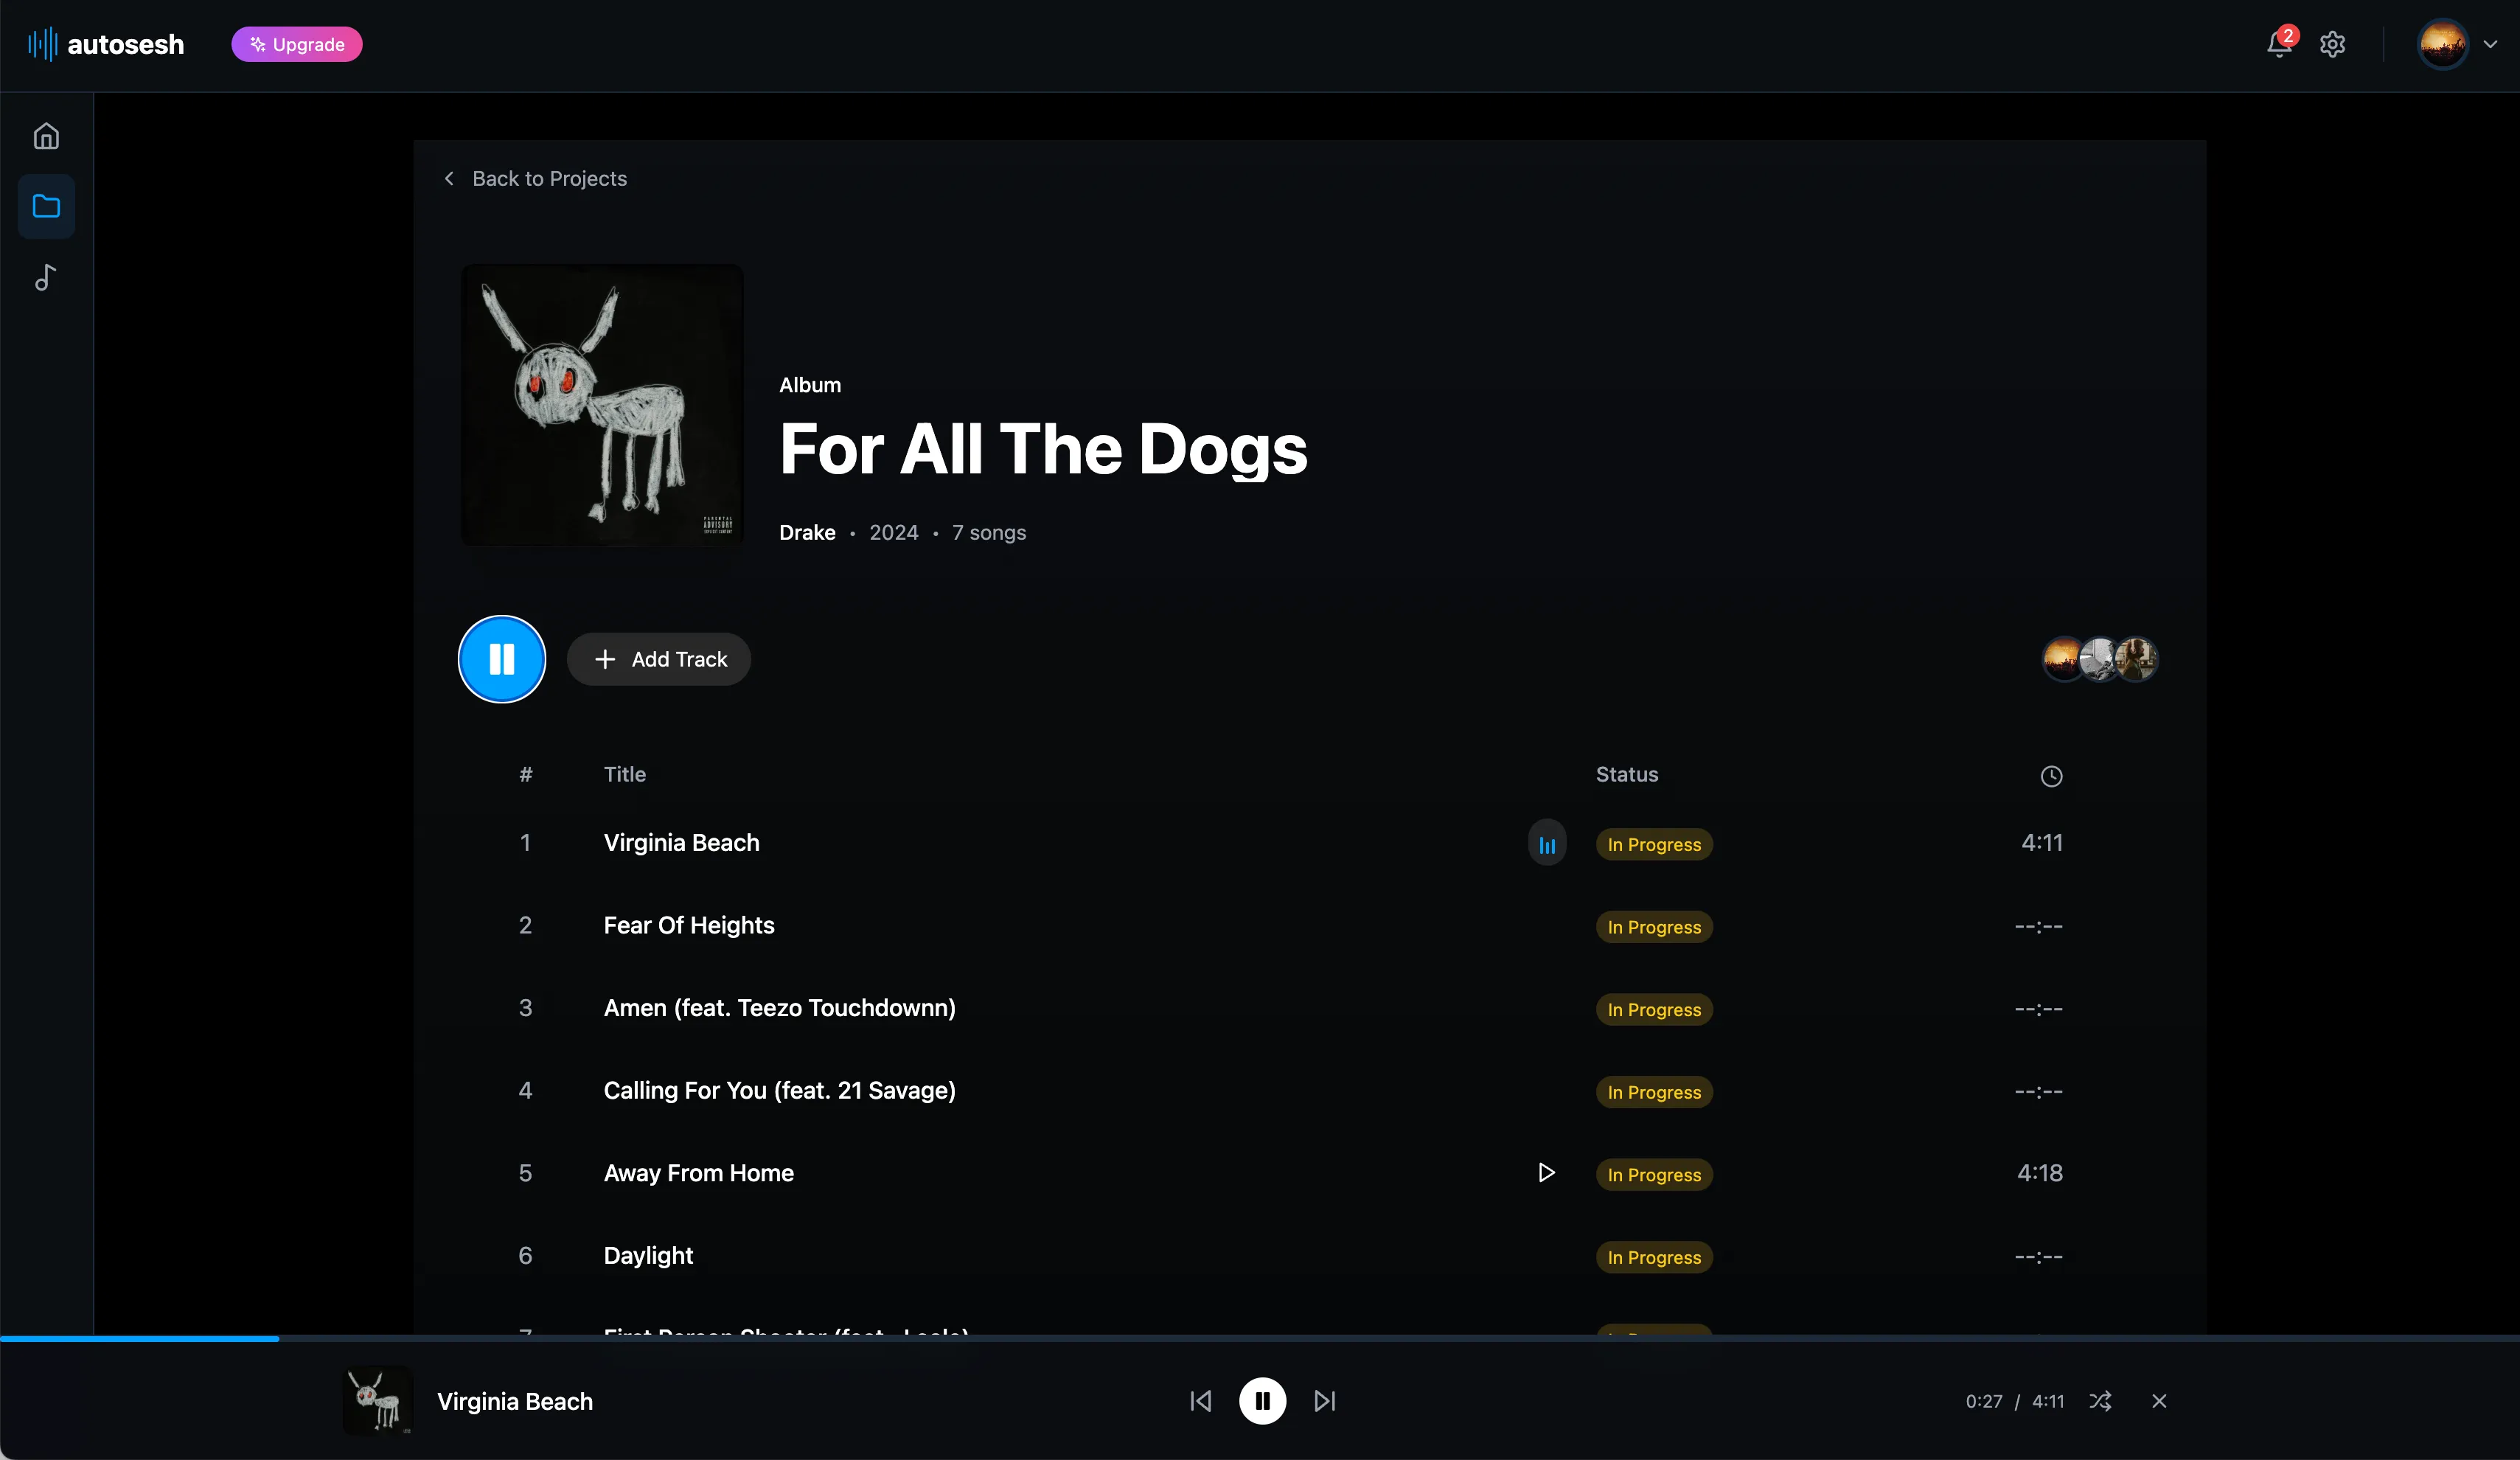Open the music note sidebar icon
This screenshot has width=2520, height=1460.
click(x=46, y=277)
